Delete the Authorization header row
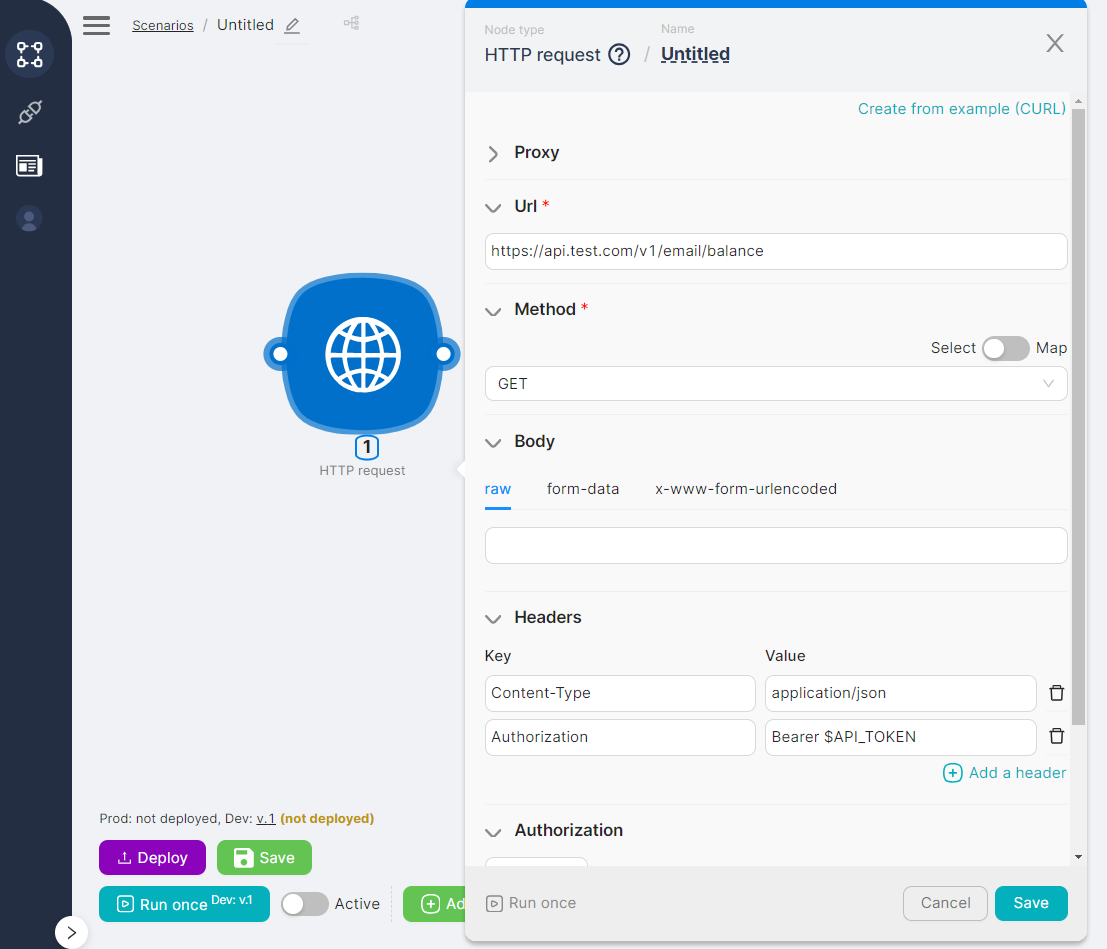Screen dimensions: 1107x949 [1056, 737]
